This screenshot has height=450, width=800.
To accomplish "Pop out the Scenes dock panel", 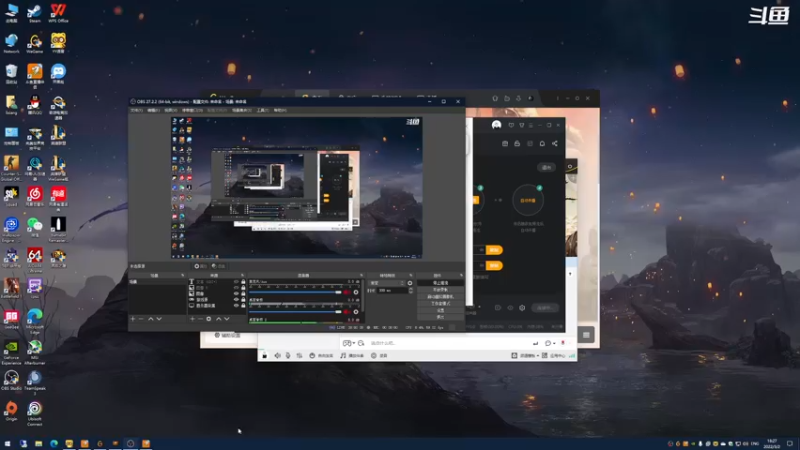I will click(x=183, y=276).
